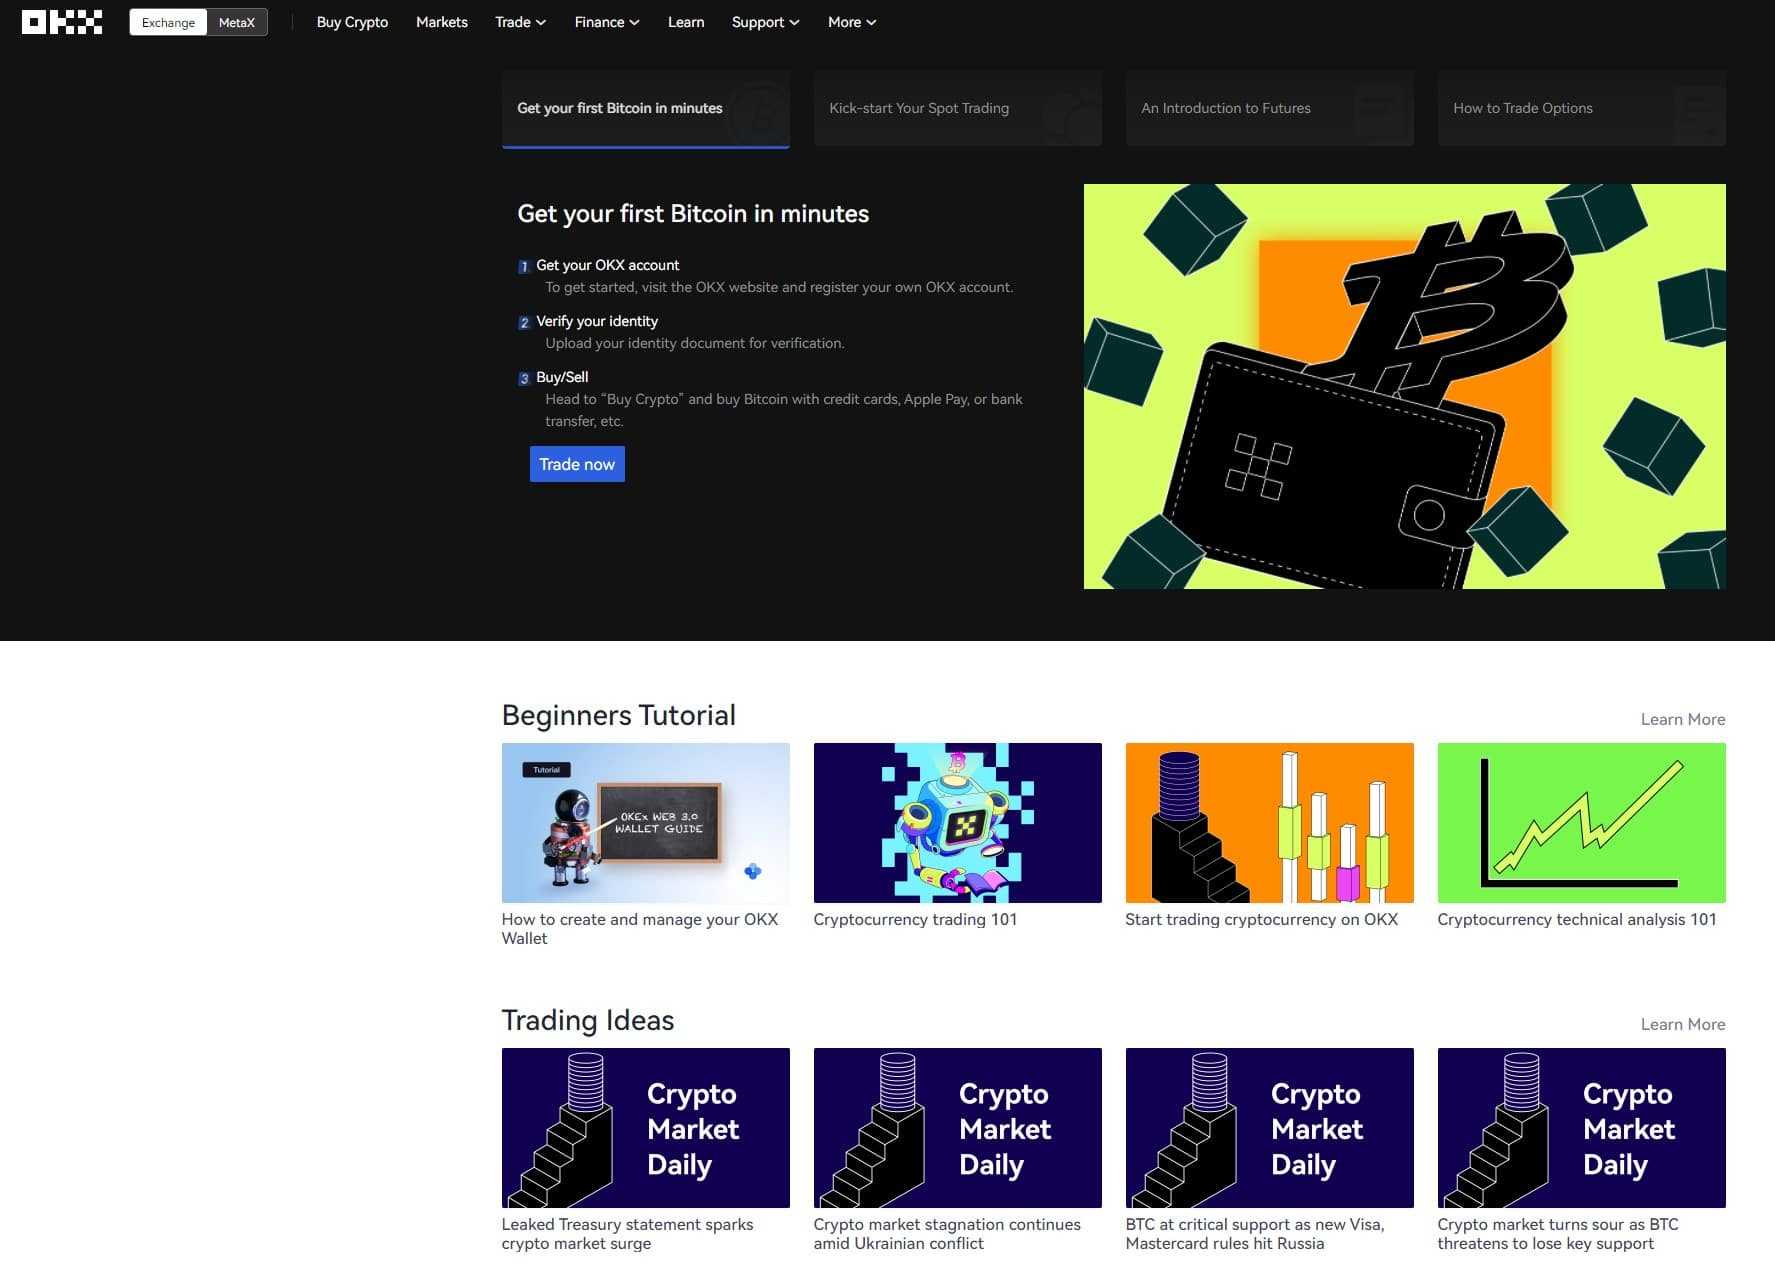Switch to An Introduction to Futures tab
1775x1273 pixels.
pyautogui.click(x=1269, y=108)
